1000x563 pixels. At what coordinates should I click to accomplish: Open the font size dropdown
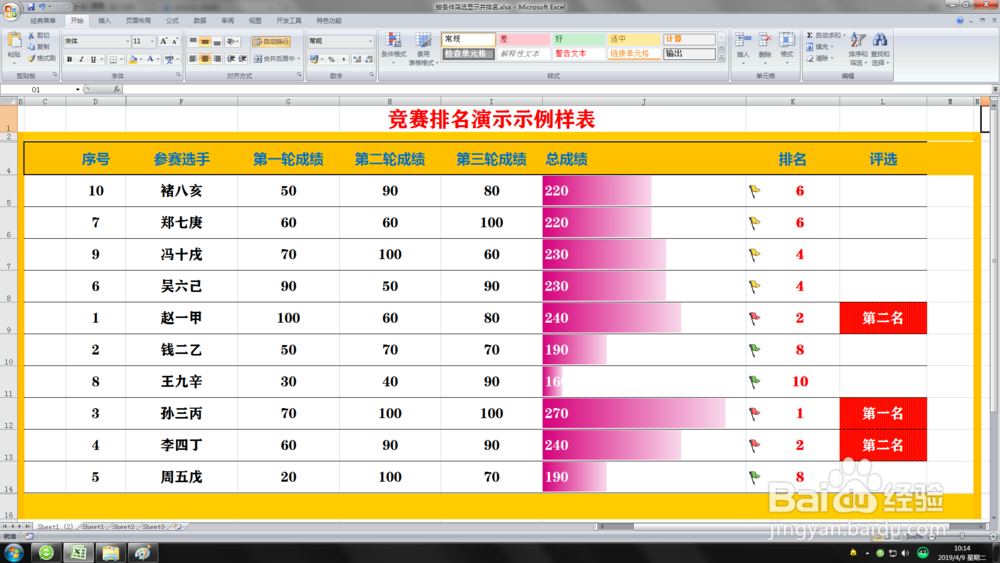pyautogui.click(x=152, y=41)
